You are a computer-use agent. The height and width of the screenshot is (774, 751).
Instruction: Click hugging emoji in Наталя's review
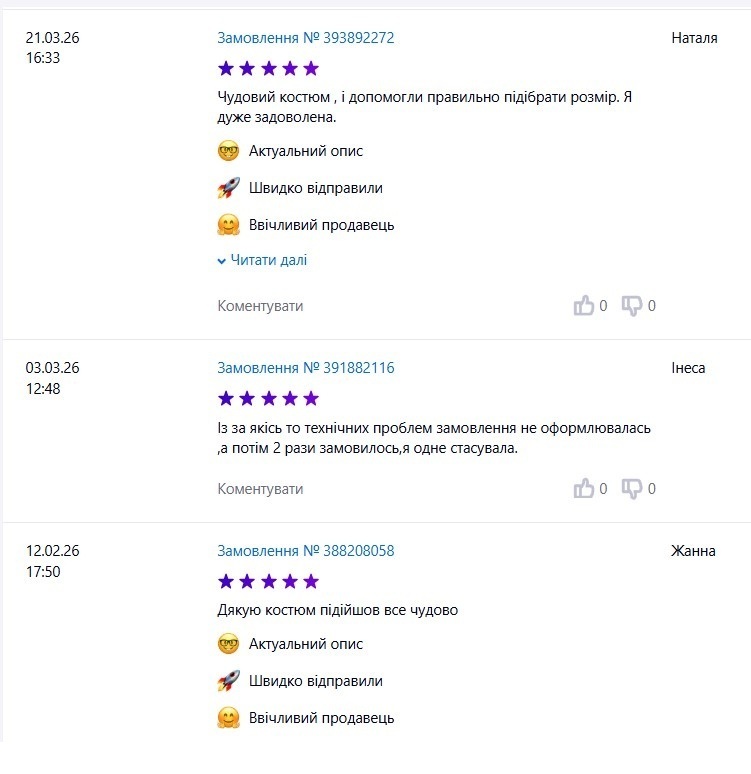click(x=228, y=225)
